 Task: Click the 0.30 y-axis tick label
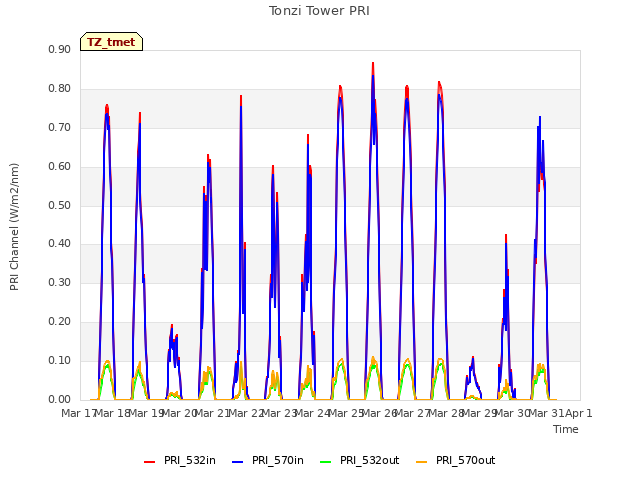tap(60, 282)
